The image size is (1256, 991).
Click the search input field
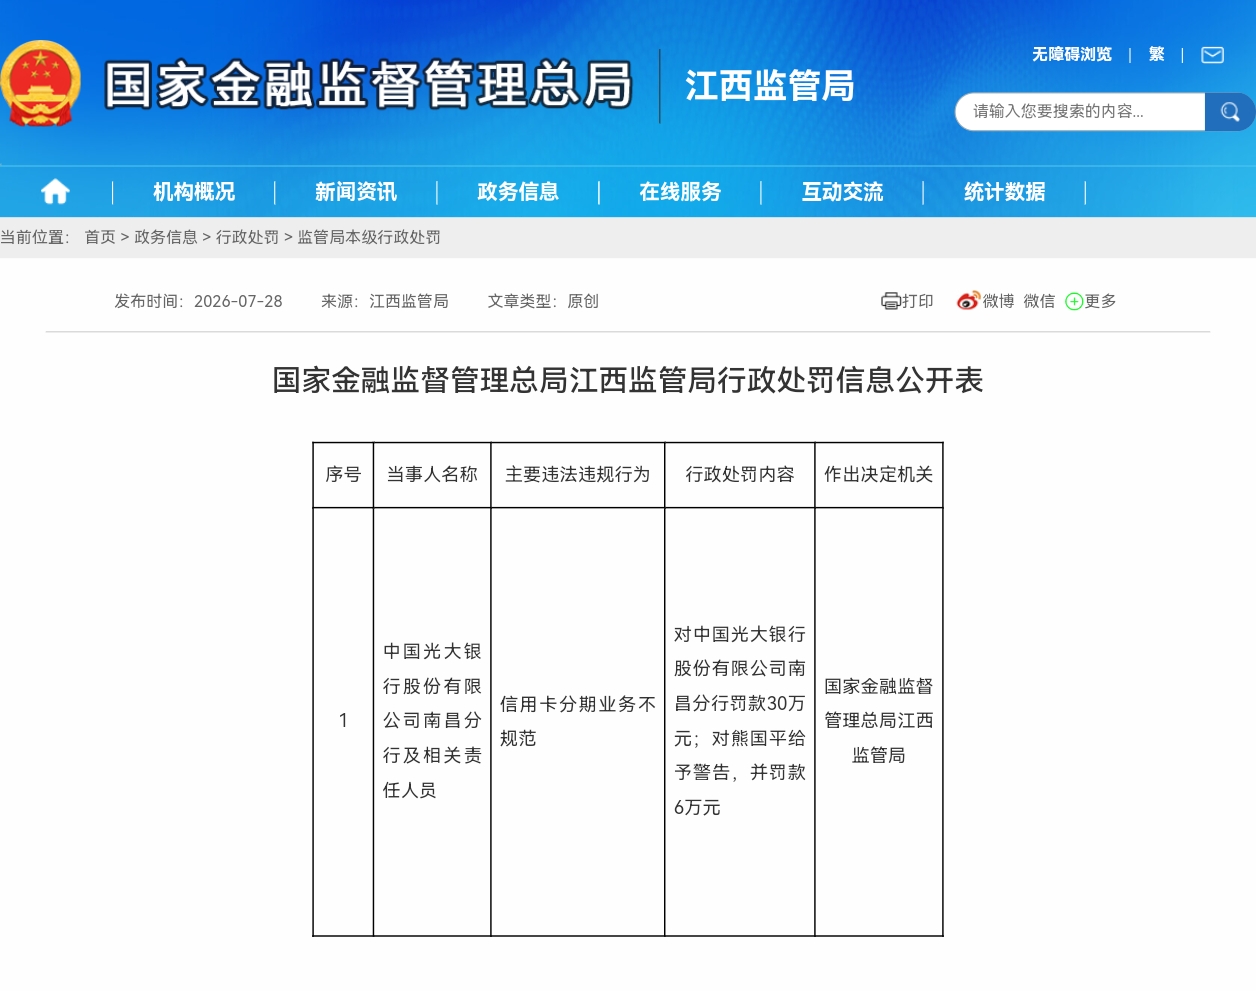click(1080, 112)
